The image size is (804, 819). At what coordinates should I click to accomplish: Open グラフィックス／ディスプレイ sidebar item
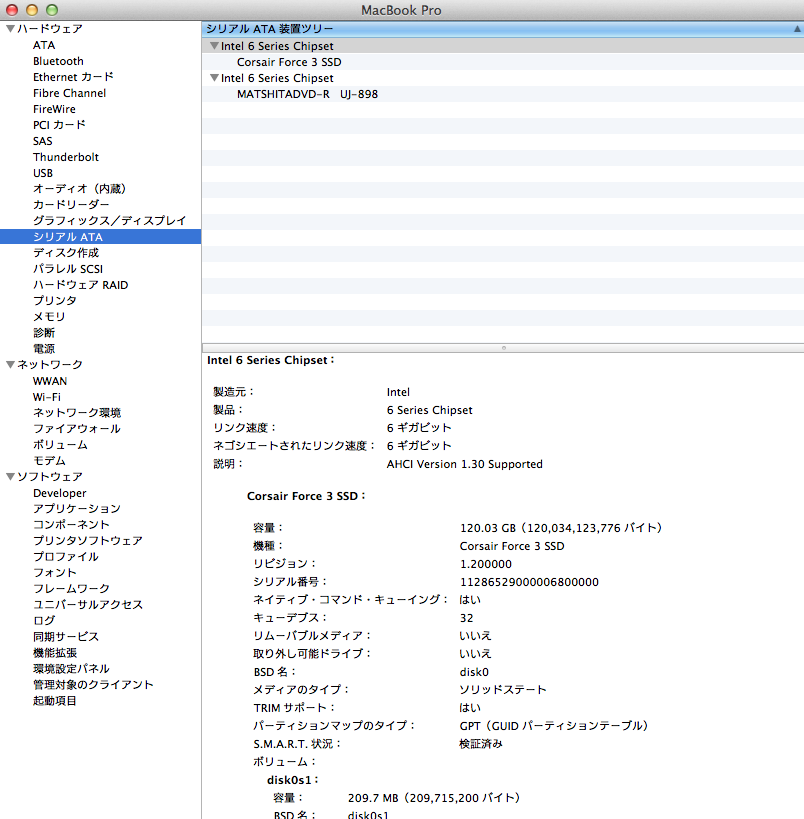coord(109,221)
